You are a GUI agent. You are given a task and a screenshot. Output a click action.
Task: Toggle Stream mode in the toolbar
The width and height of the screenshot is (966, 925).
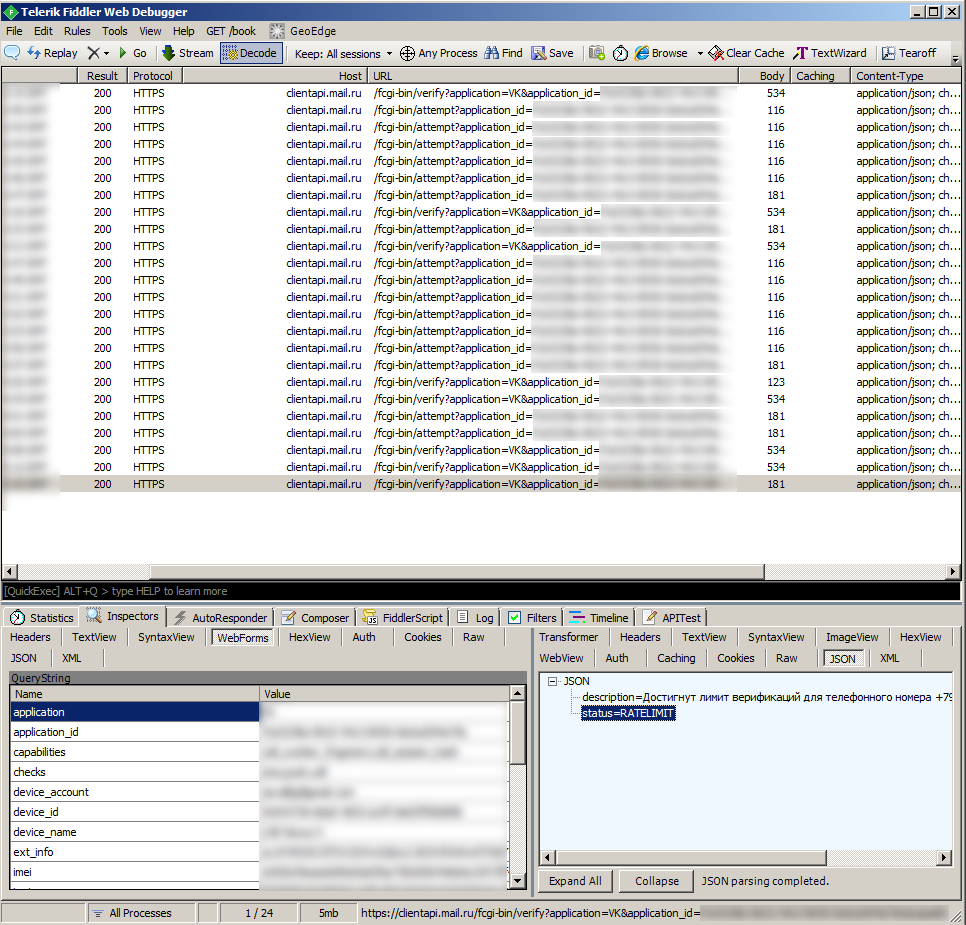point(188,53)
